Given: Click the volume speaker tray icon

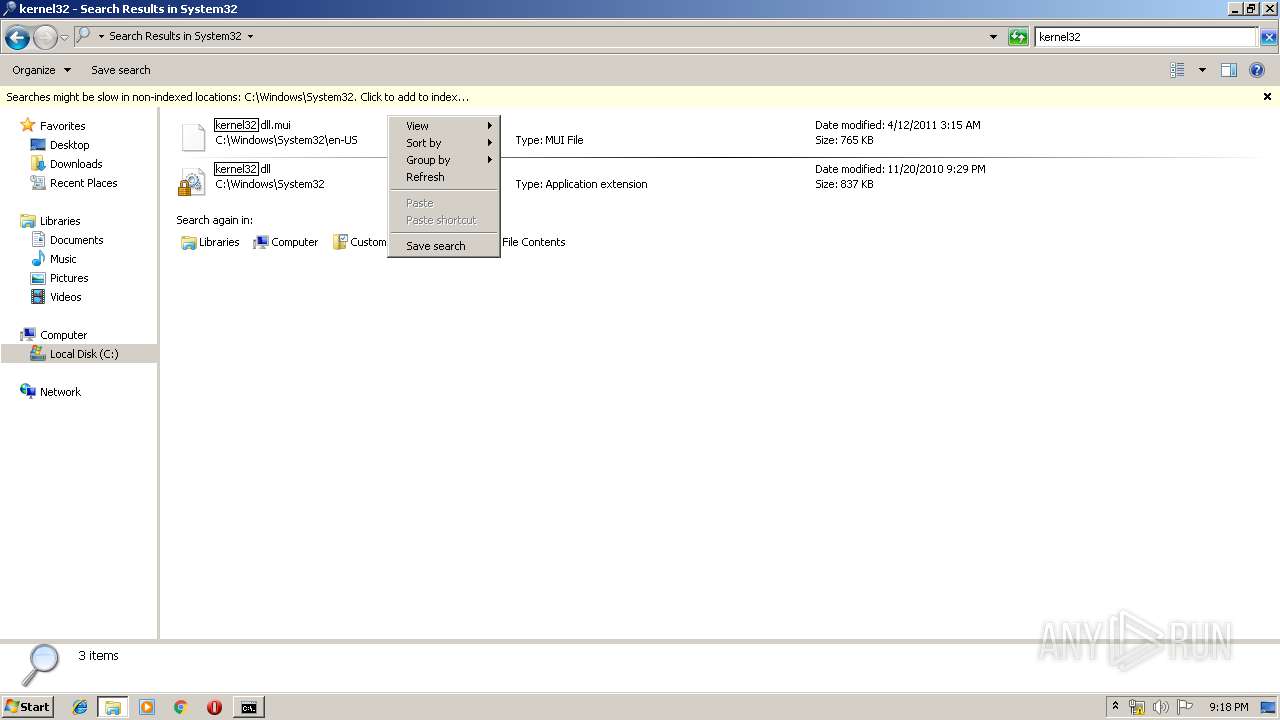Looking at the screenshot, I should pyautogui.click(x=1161, y=707).
